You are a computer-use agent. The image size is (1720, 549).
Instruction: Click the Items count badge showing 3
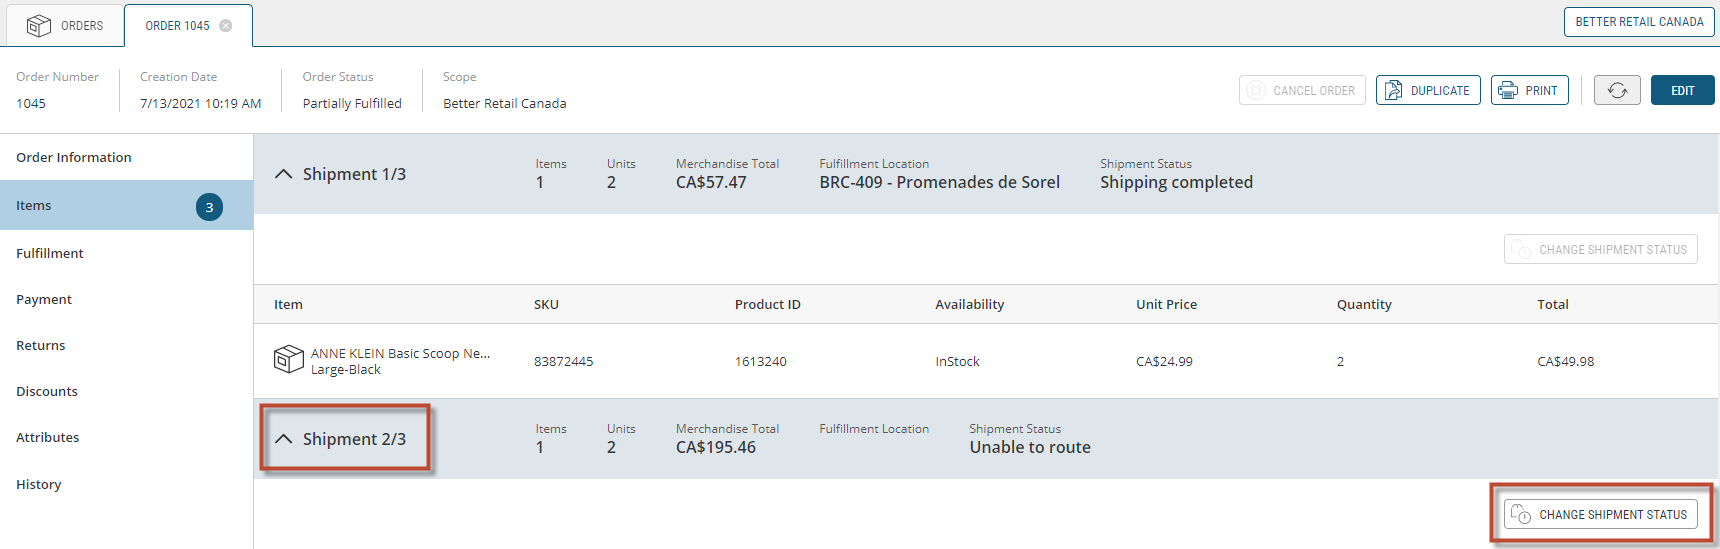(x=209, y=207)
